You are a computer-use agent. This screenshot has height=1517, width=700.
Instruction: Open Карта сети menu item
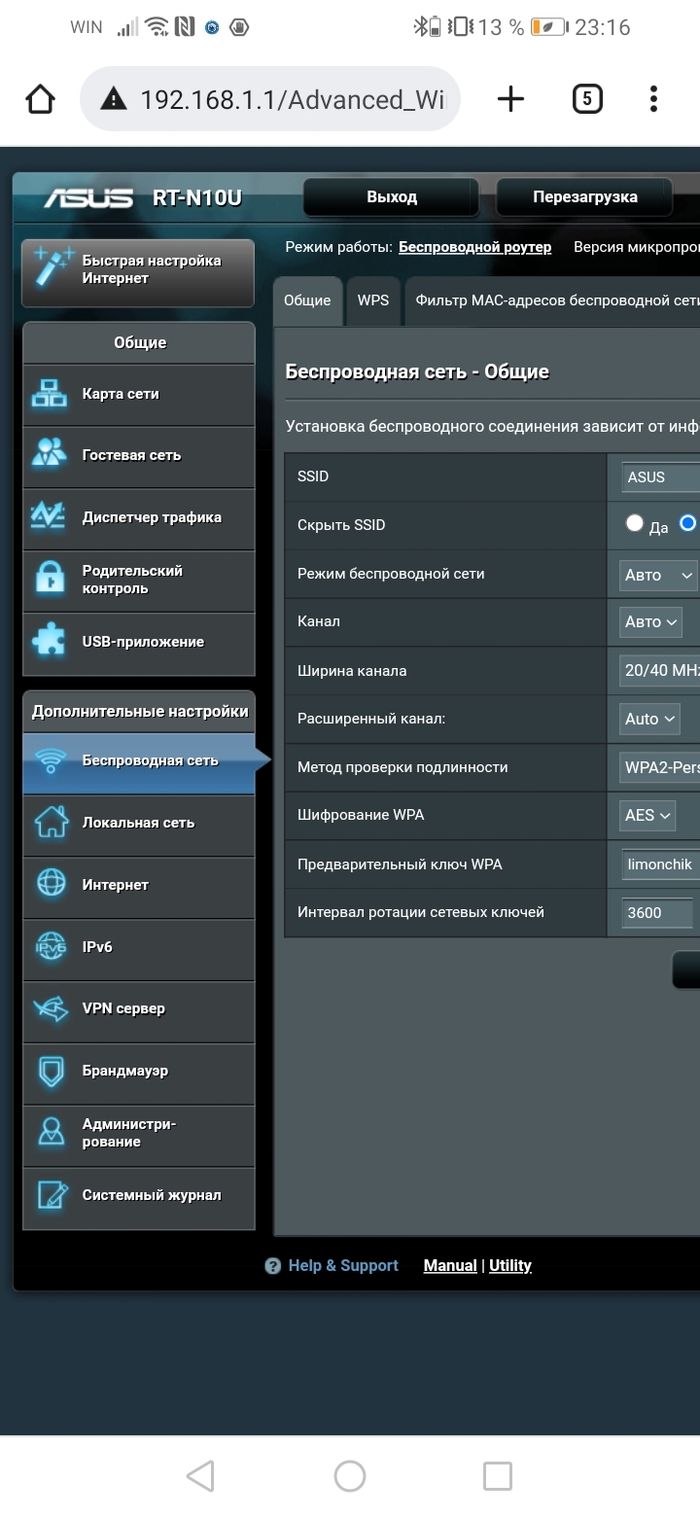(139, 395)
